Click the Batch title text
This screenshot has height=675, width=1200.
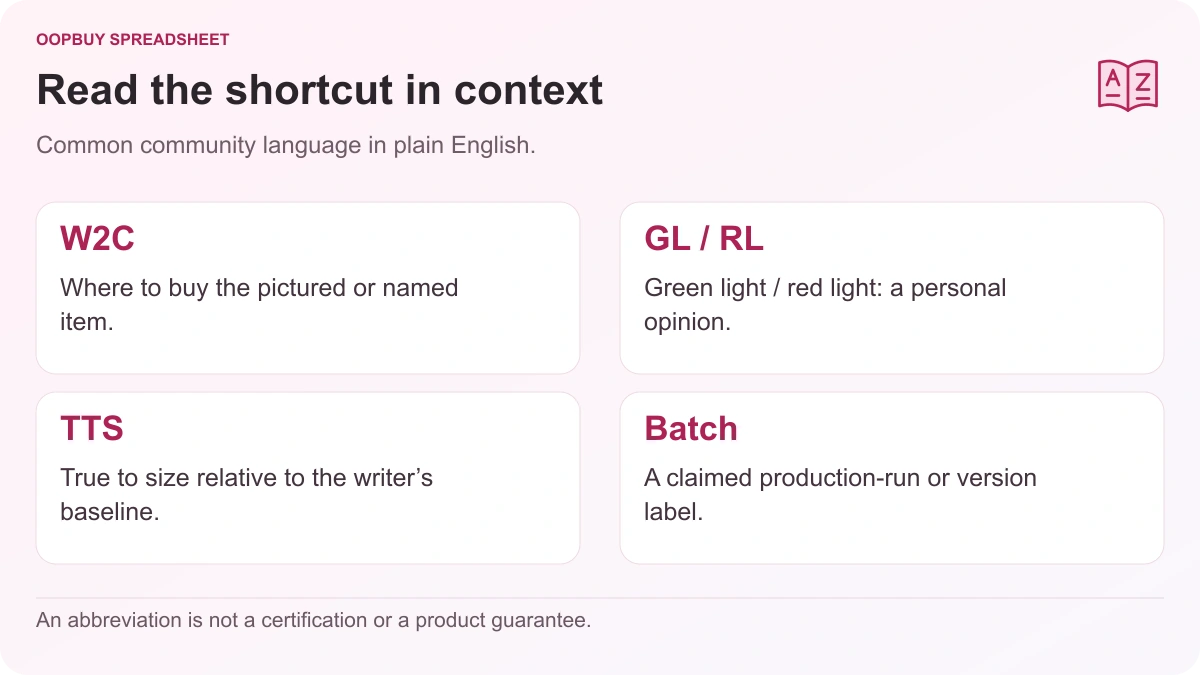click(x=691, y=428)
